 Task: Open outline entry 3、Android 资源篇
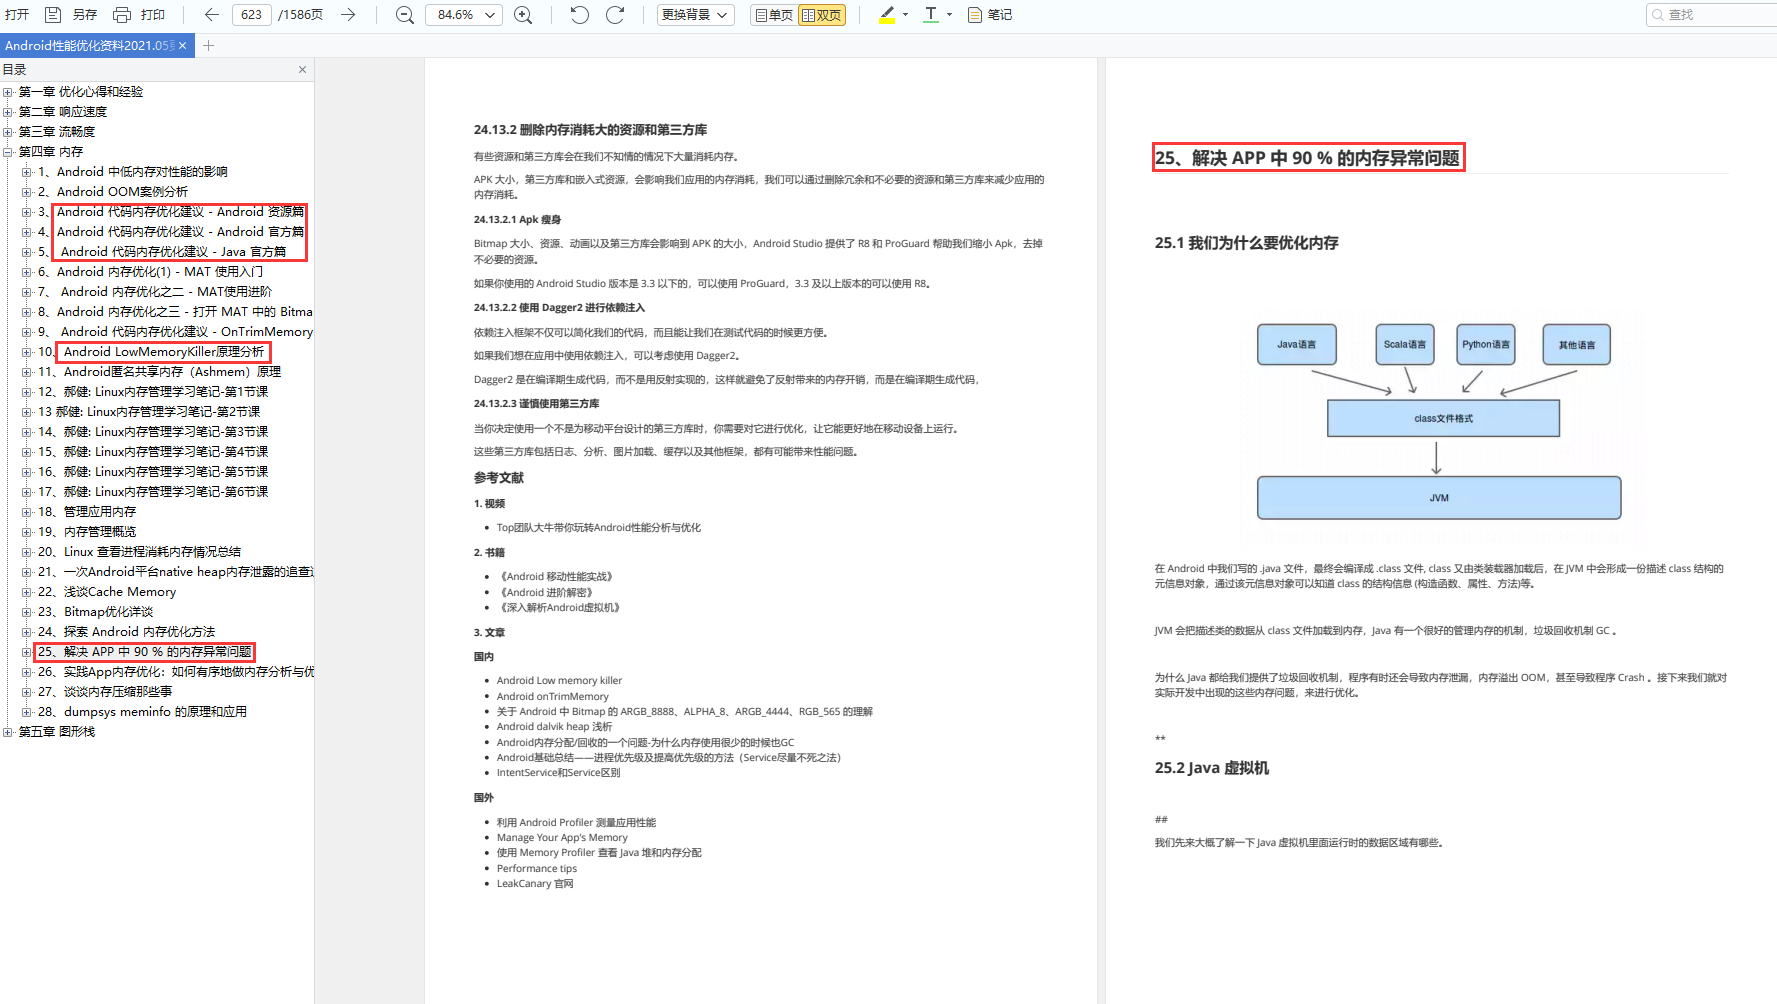tap(171, 212)
